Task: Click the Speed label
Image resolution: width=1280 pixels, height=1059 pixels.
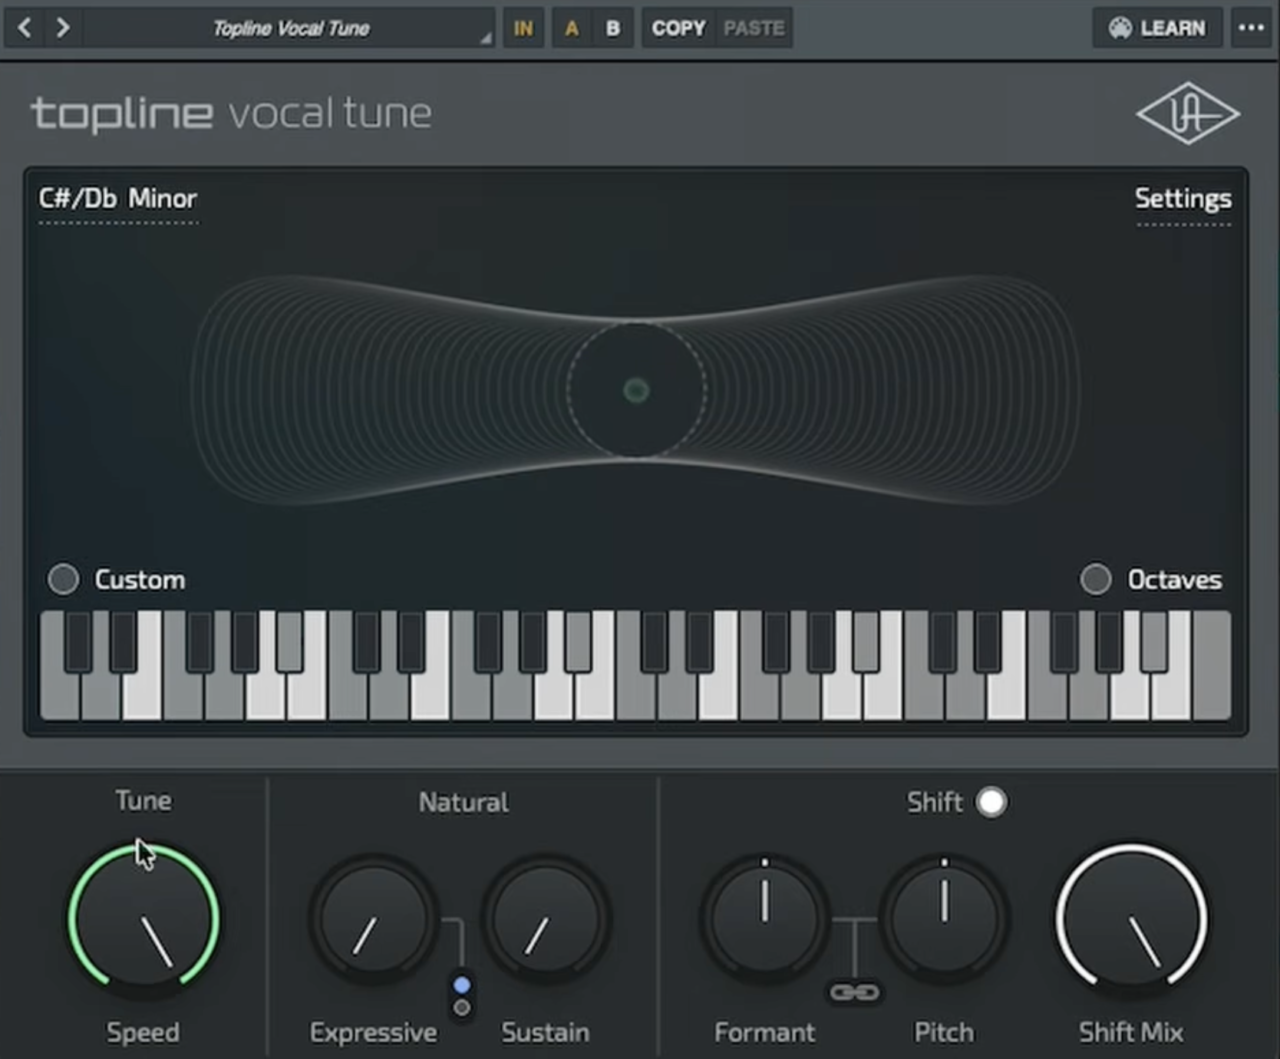Action: click(x=143, y=1032)
